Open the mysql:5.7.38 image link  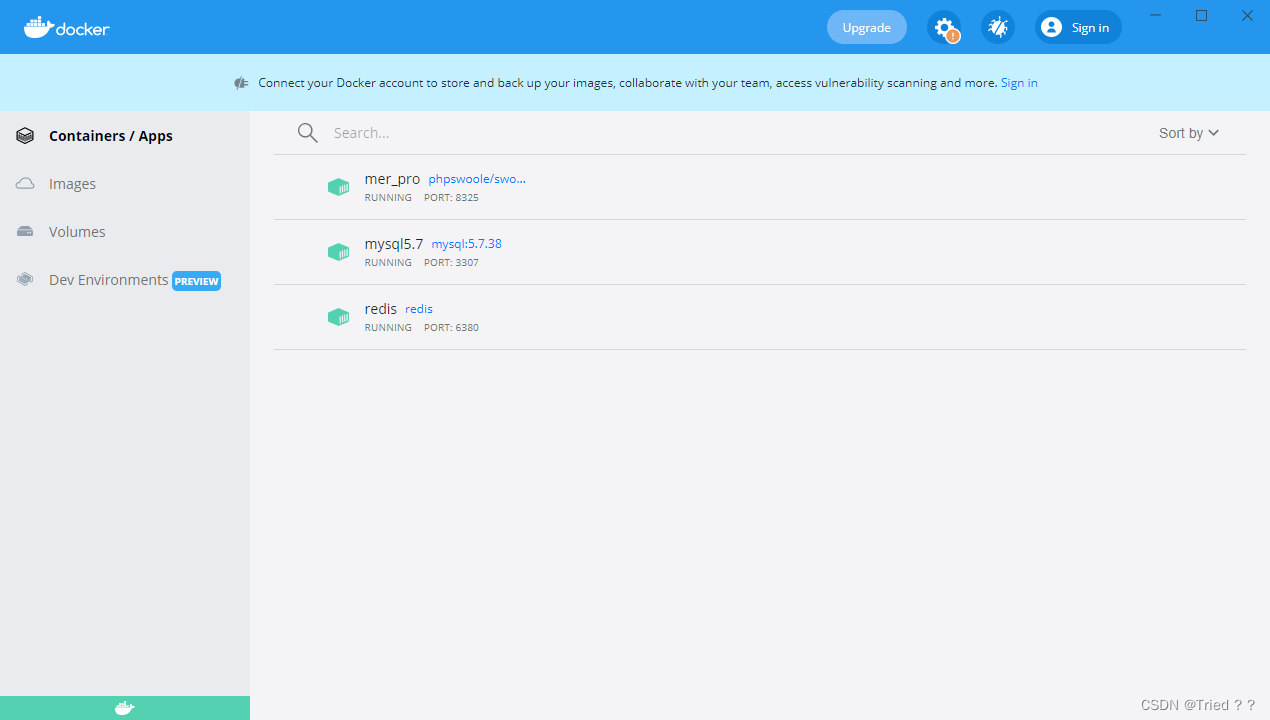[466, 244]
